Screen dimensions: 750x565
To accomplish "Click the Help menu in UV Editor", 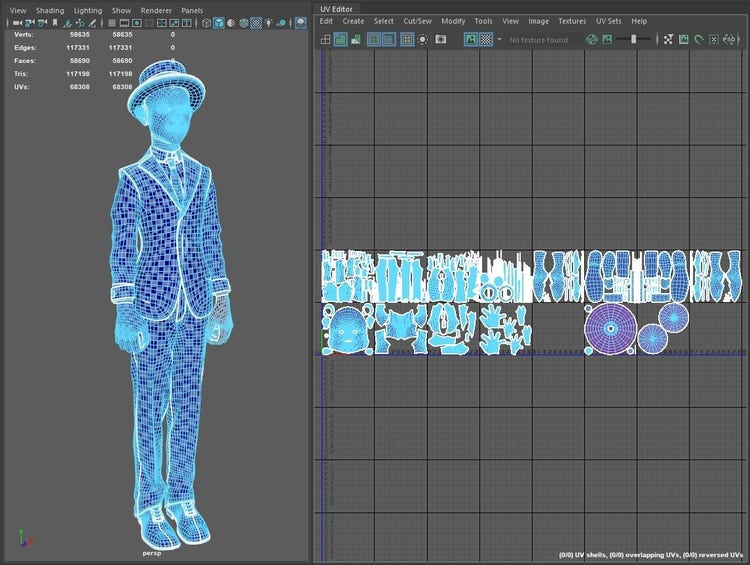I will [639, 21].
